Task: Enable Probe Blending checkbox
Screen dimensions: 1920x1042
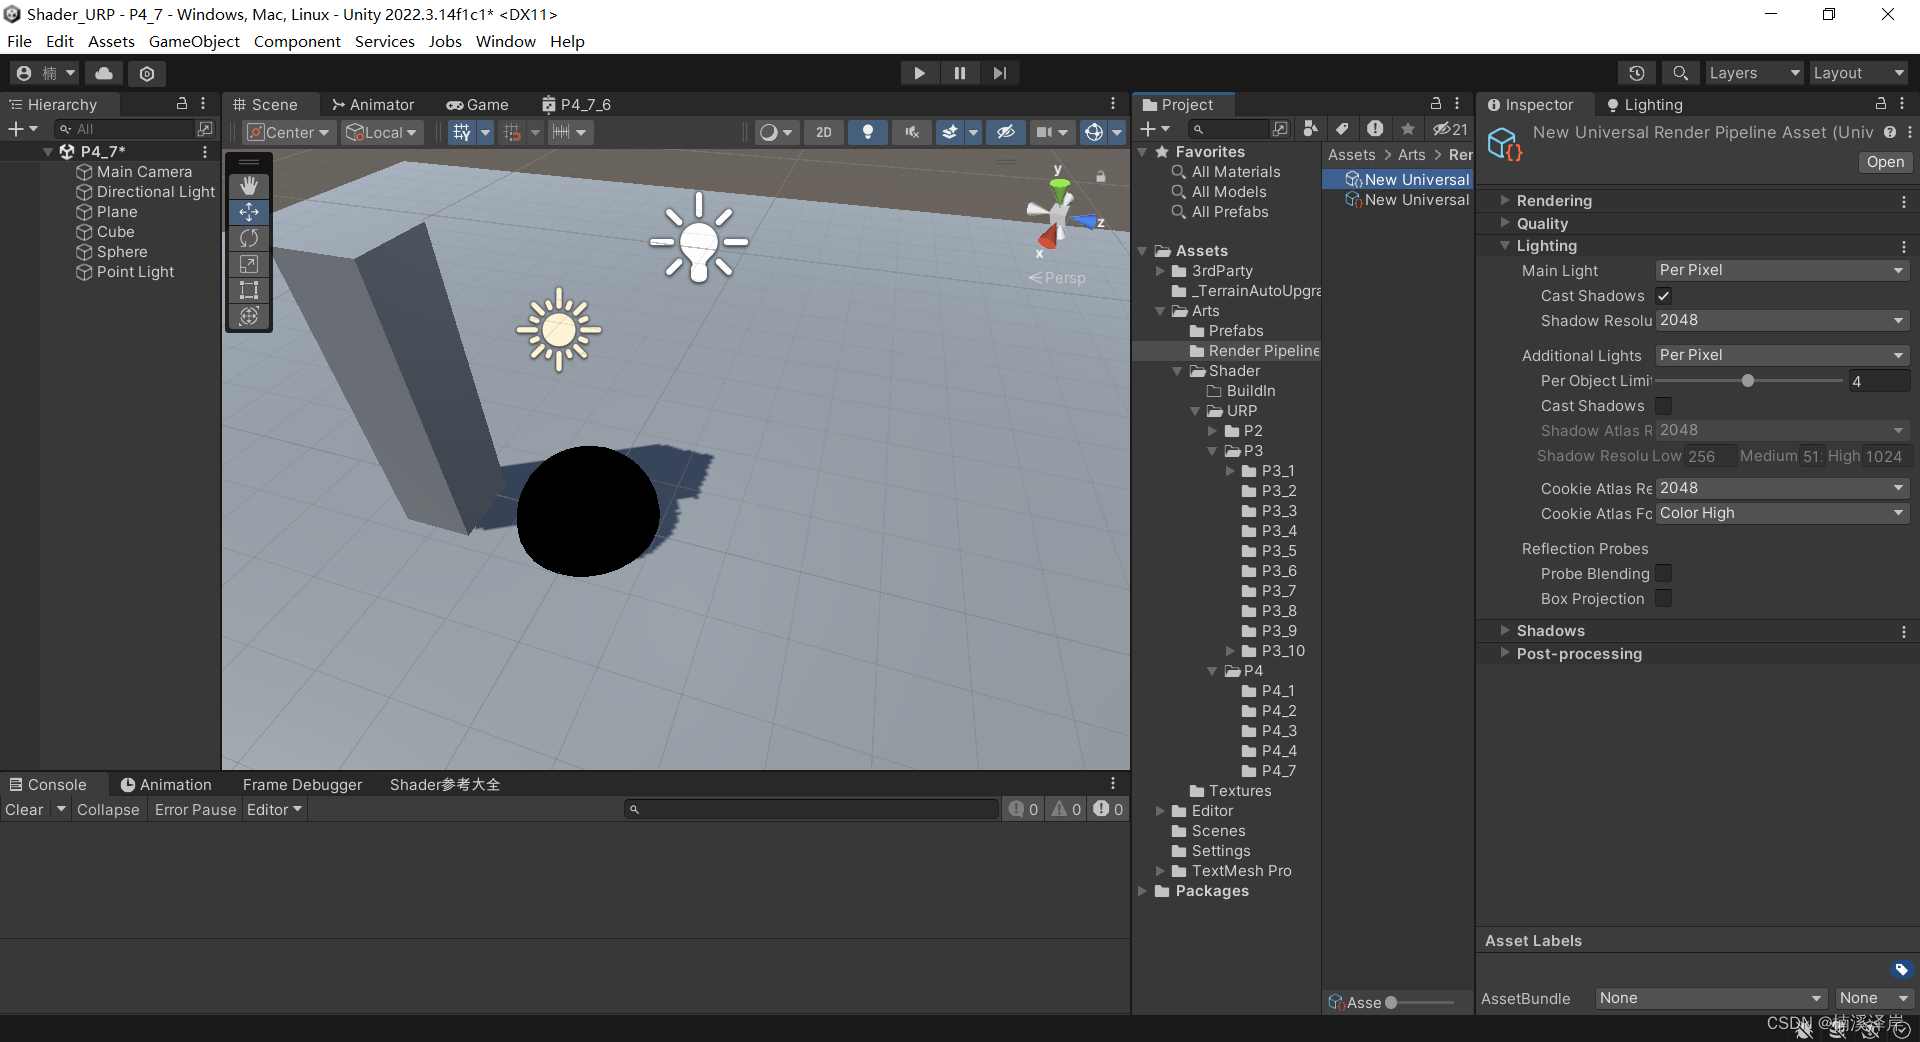Action: (x=1663, y=574)
